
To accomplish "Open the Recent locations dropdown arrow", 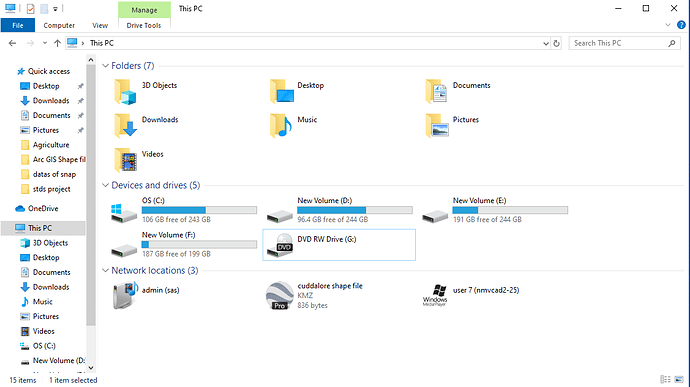I will (x=44, y=43).
